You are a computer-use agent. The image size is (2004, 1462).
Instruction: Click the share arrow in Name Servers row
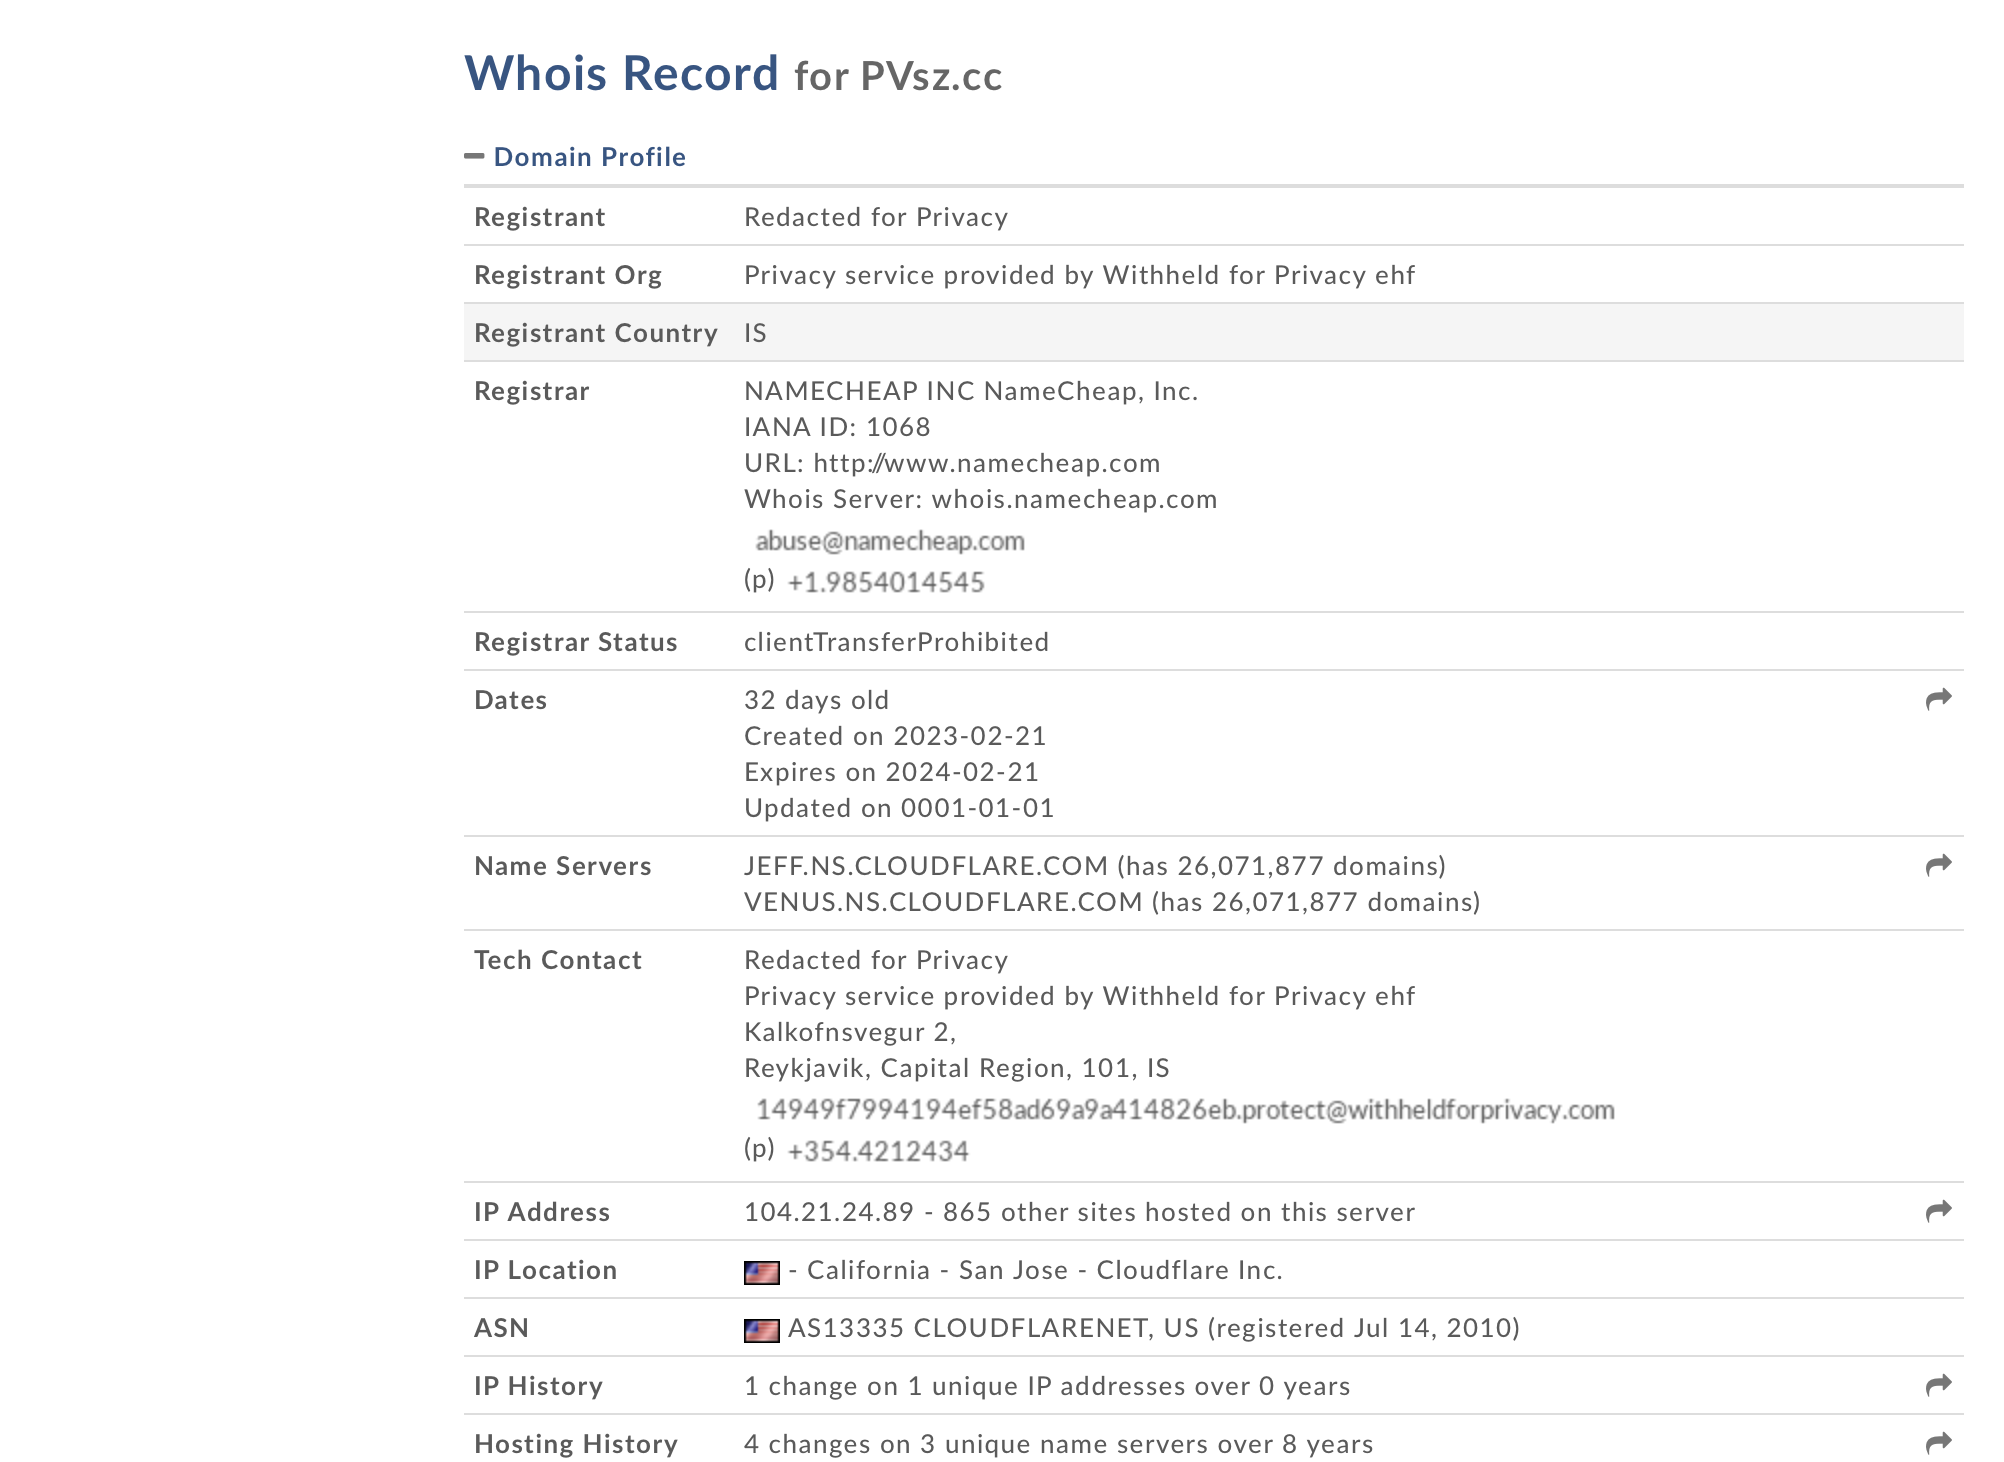coord(1938,865)
